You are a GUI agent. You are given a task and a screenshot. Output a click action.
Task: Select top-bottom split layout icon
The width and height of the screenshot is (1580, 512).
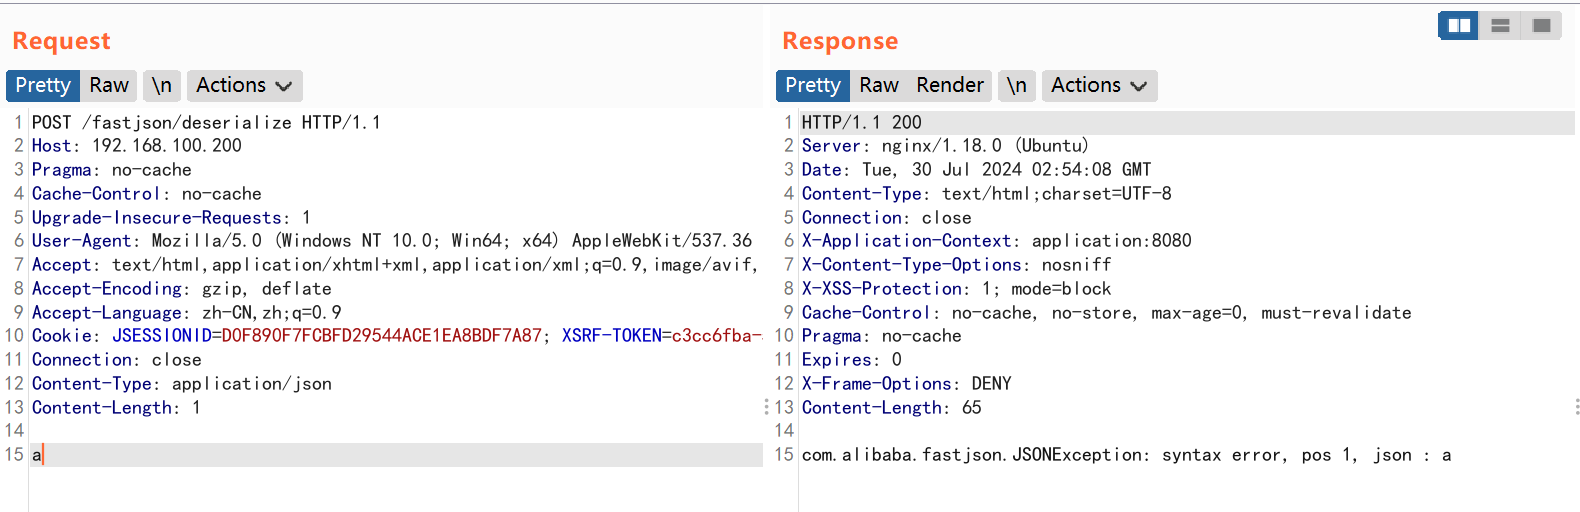coord(1500,25)
